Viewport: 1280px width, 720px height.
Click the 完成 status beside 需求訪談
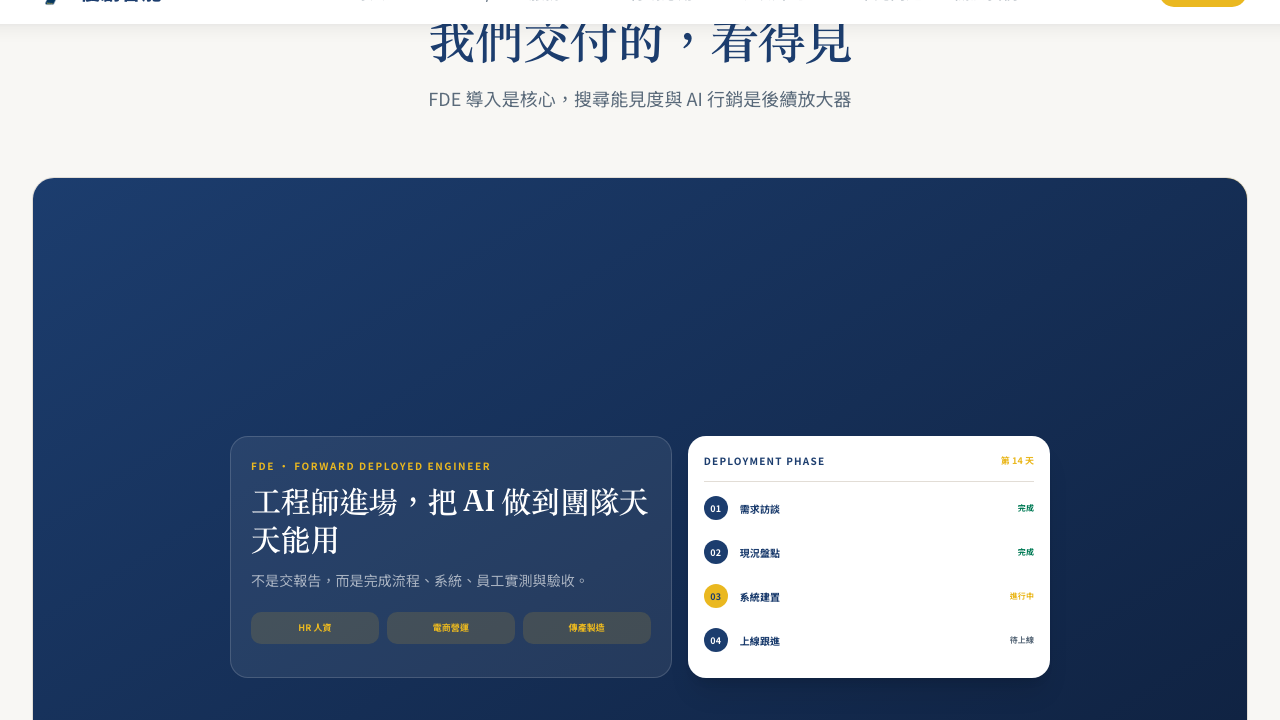(1026, 508)
